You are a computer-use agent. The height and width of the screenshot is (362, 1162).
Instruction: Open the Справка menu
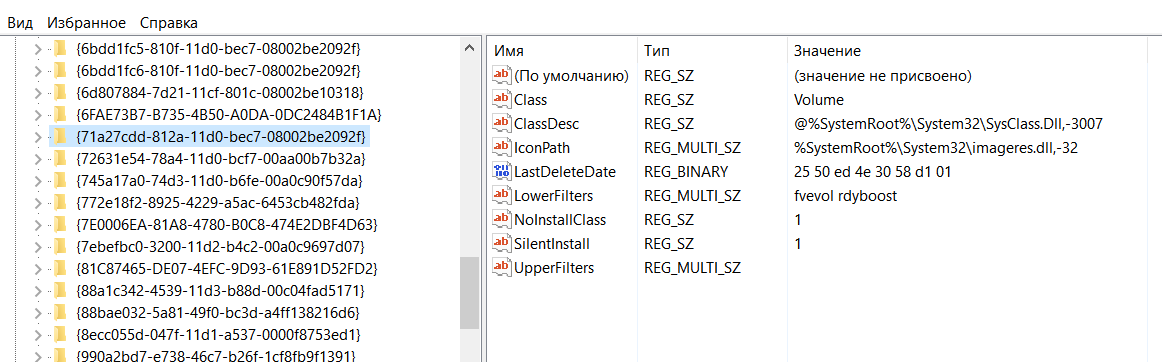(x=169, y=23)
